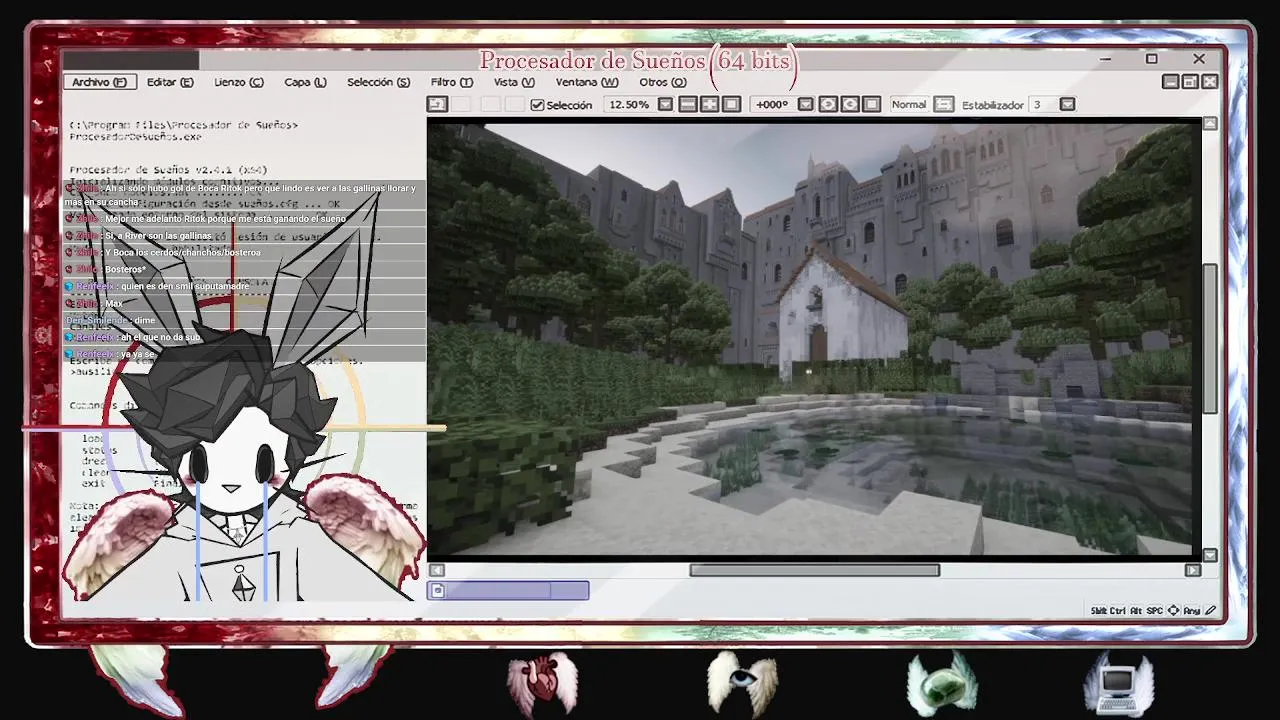
Task: Click the horizontal scrollbar right arrow
Action: click(x=1192, y=570)
